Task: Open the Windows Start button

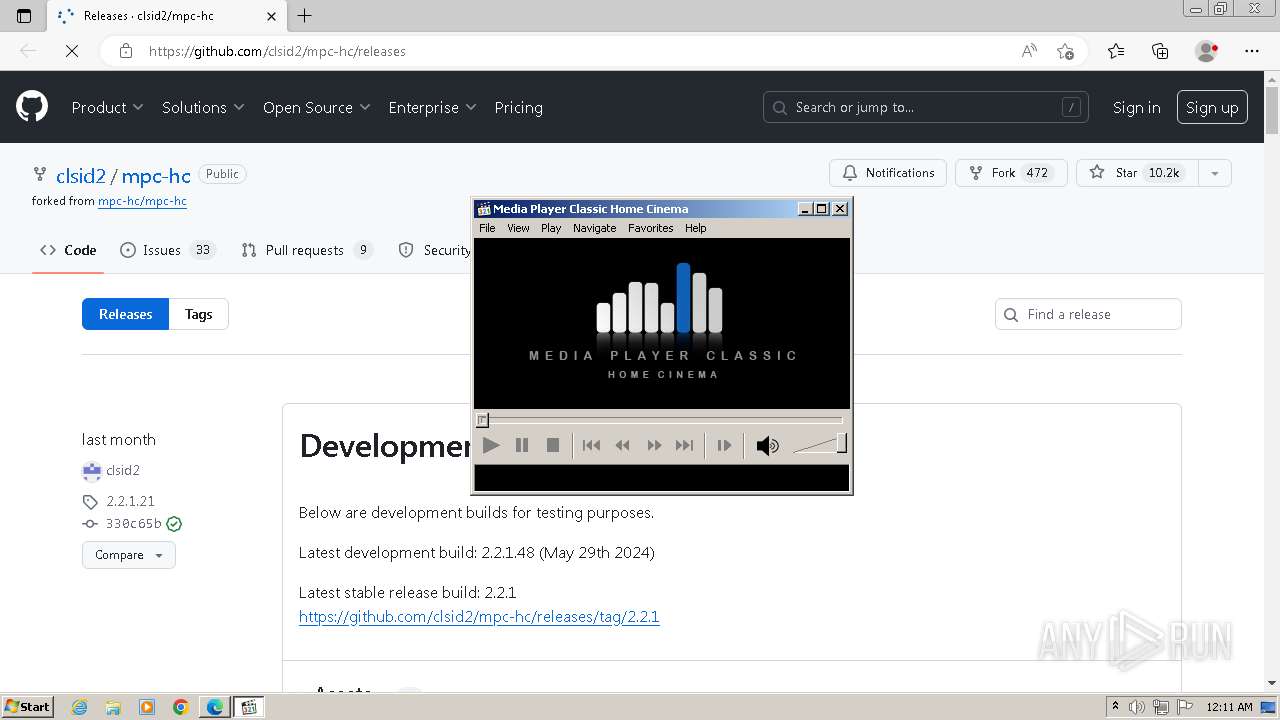Action: [28, 707]
